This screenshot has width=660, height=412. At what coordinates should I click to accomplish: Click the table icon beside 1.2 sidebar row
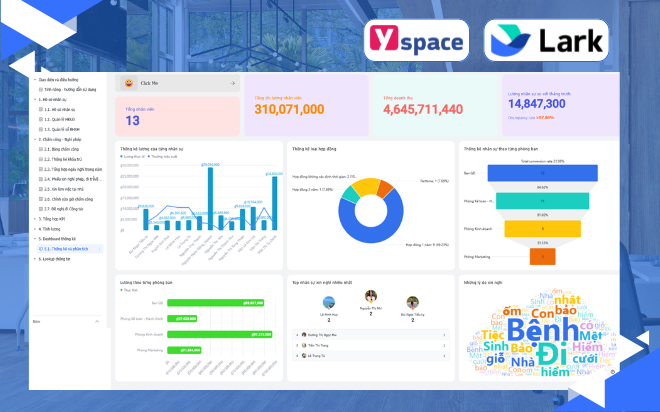41,120
